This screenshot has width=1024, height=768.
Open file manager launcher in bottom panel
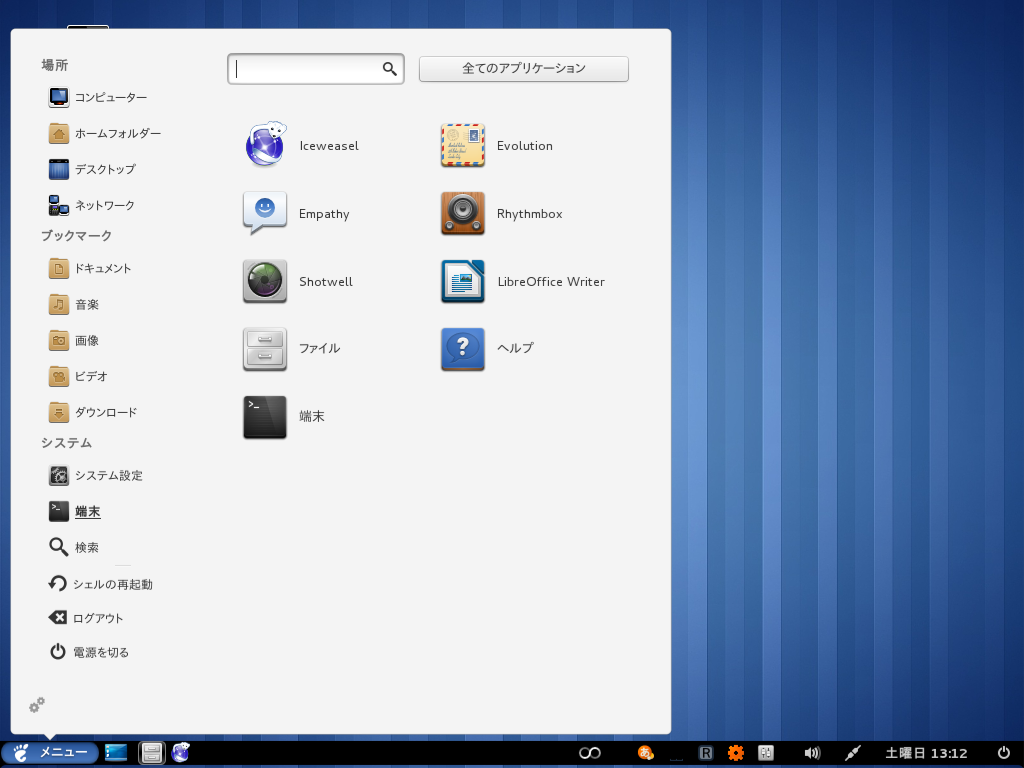pyautogui.click(x=152, y=753)
